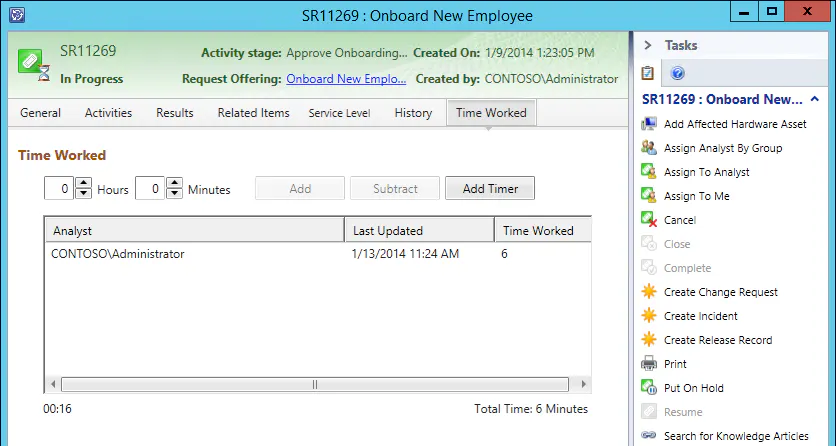
Task: Click the Assign To Me icon
Action: (x=649, y=196)
